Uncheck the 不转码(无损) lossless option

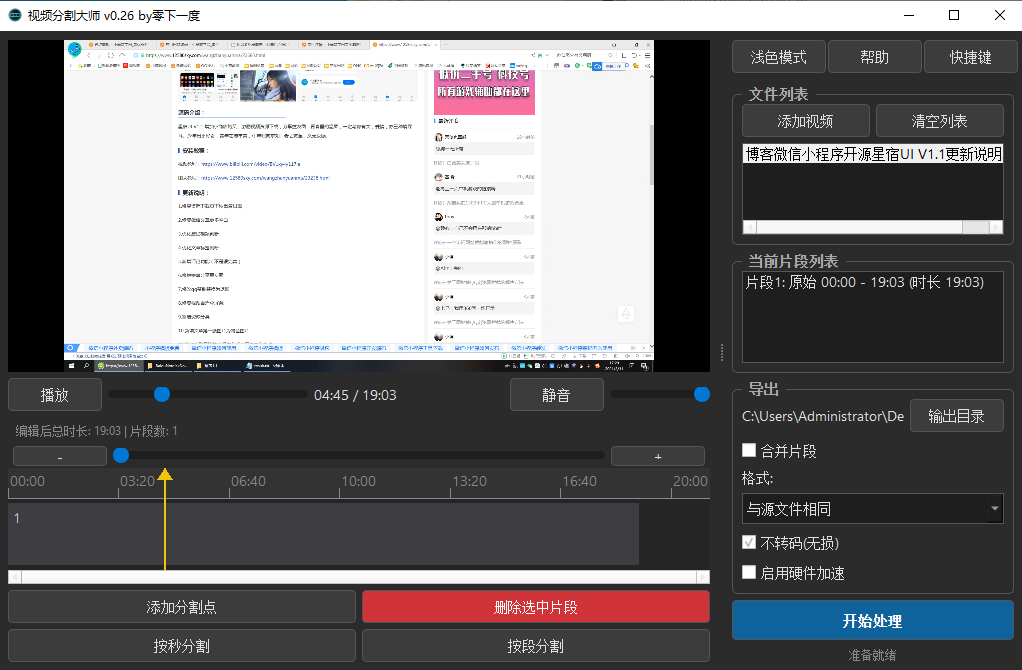click(x=749, y=542)
